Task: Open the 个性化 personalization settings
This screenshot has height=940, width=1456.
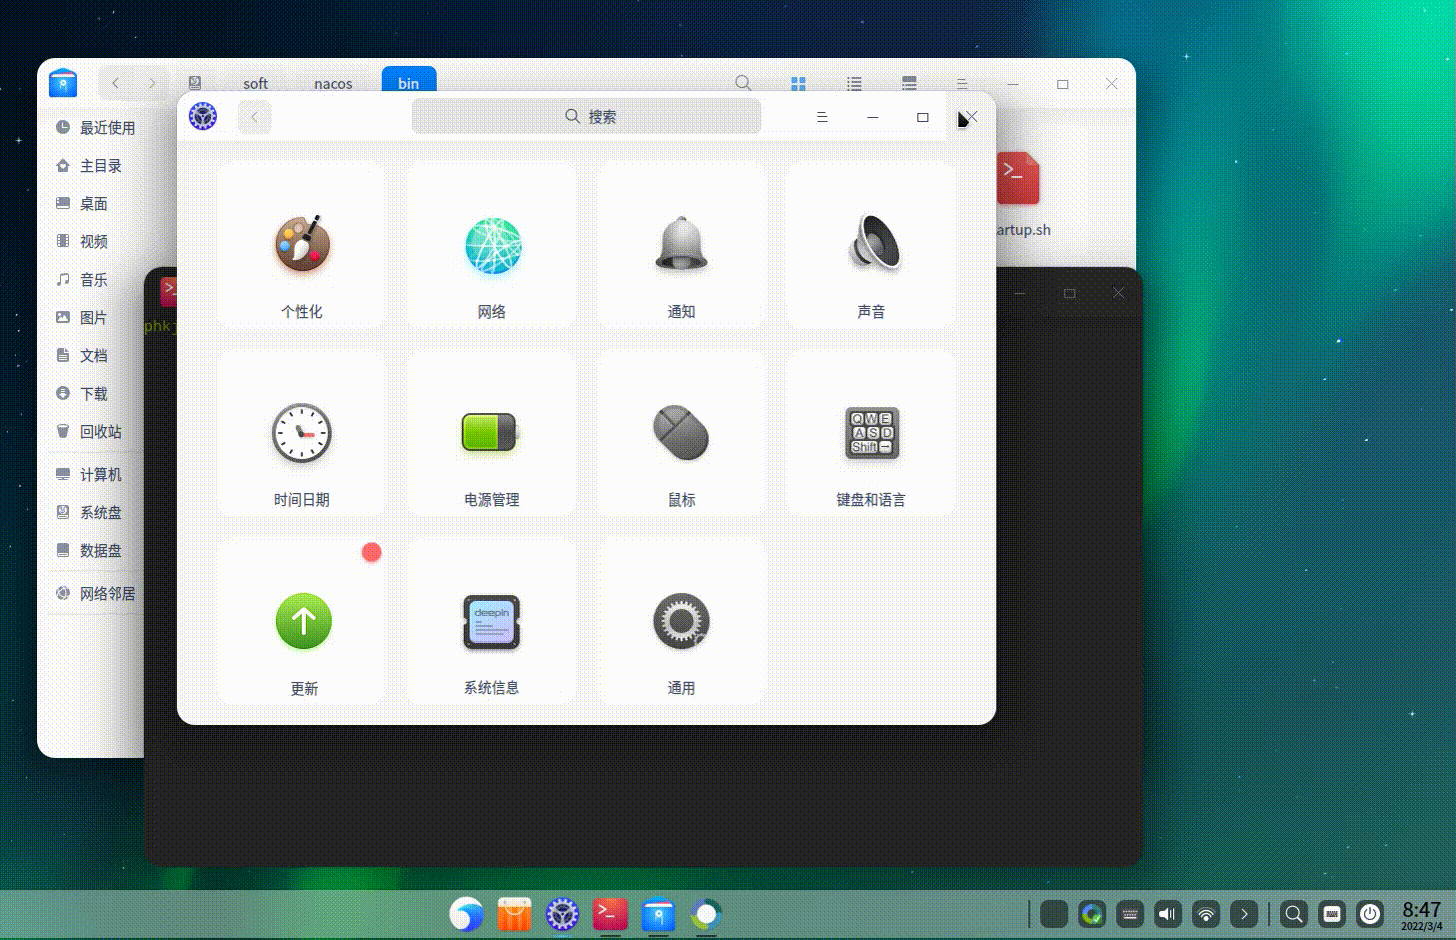Action: coord(301,245)
